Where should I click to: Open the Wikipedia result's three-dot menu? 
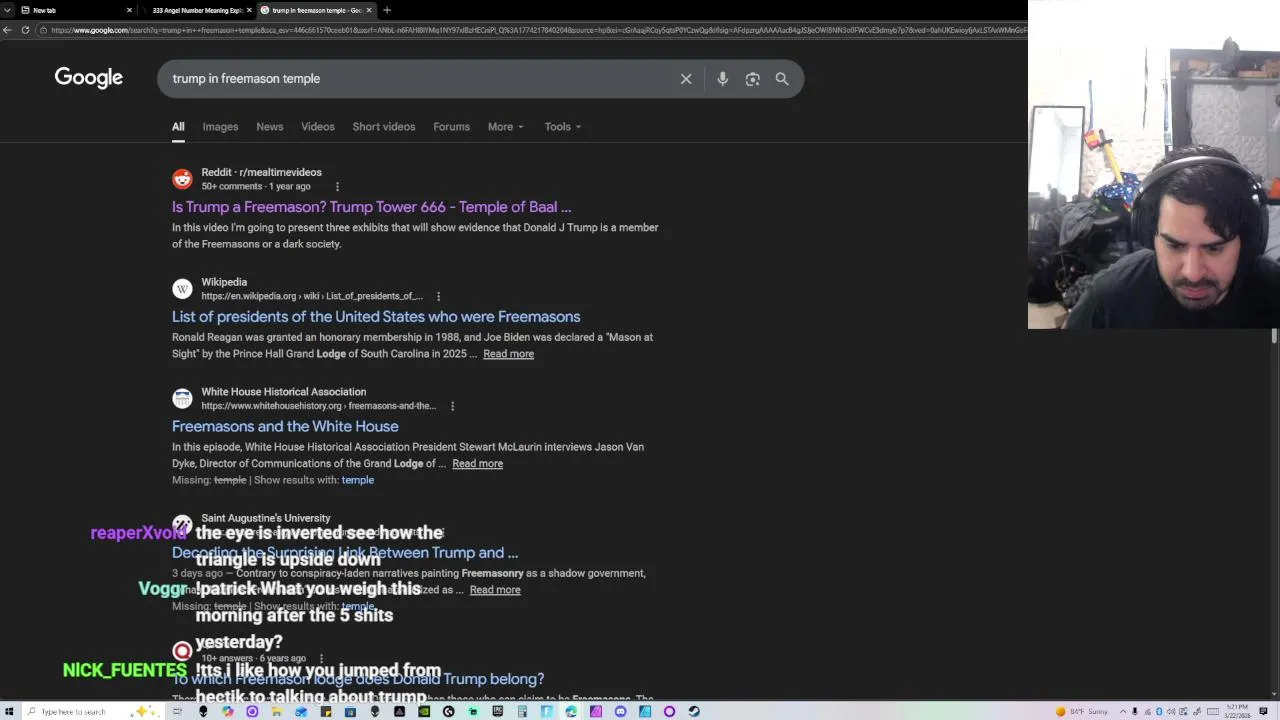click(438, 296)
